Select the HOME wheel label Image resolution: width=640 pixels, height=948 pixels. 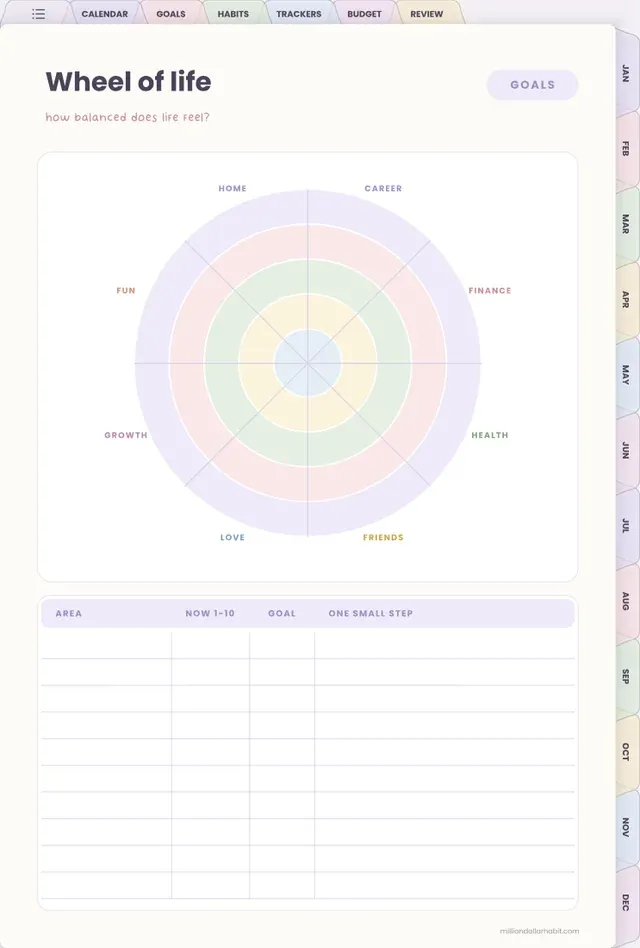(233, 189)
